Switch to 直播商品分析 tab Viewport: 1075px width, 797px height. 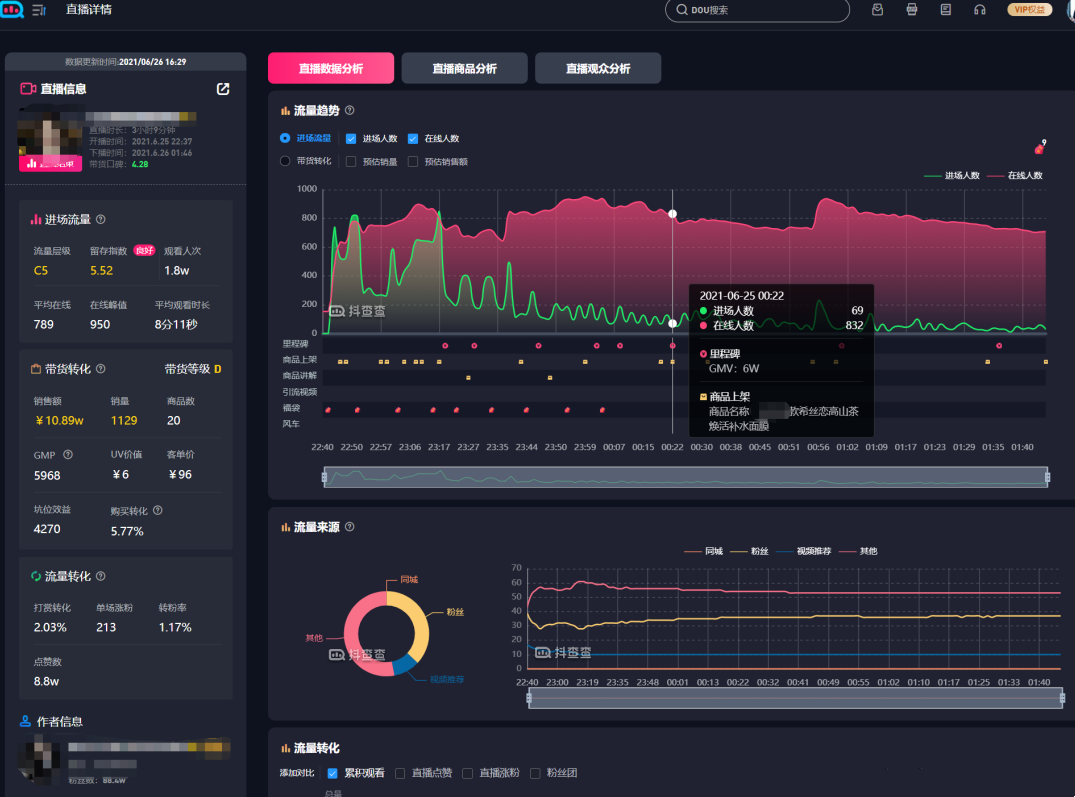point(464,69)
